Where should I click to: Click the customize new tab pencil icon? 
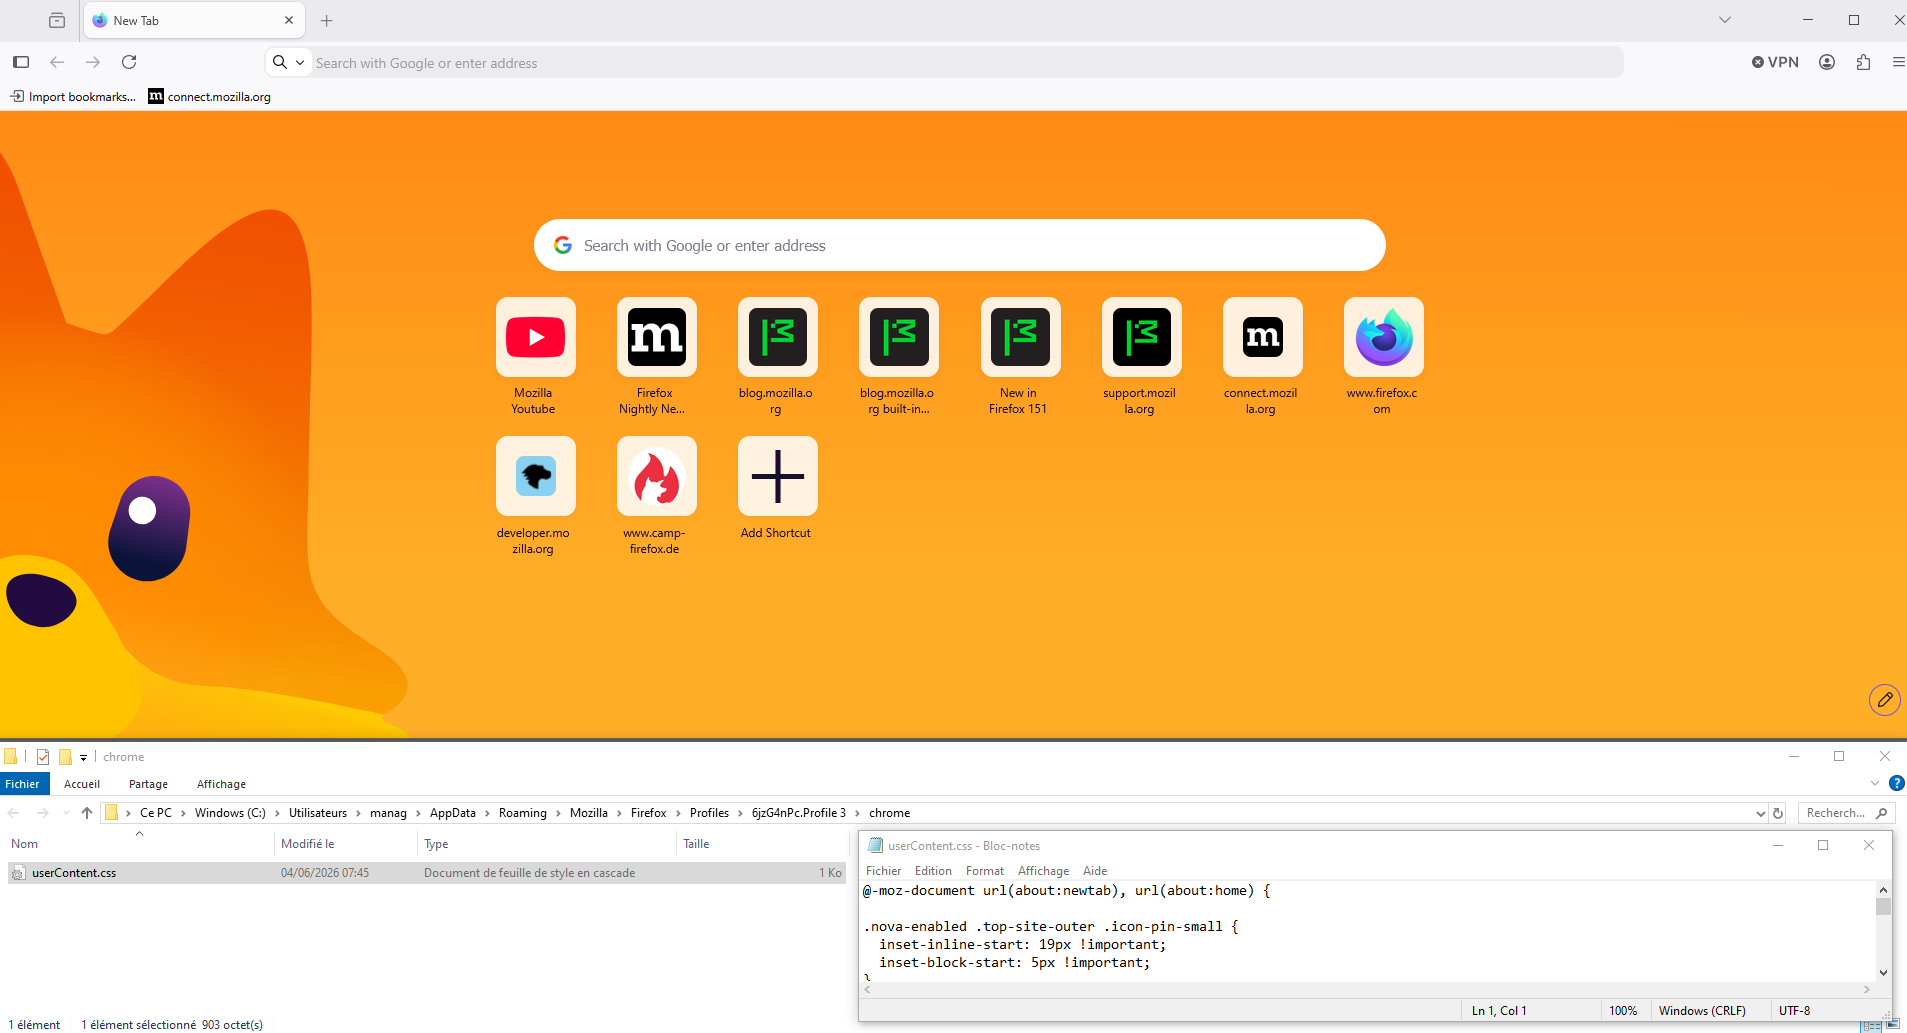pyautogui.click(x=1884, y=700)
